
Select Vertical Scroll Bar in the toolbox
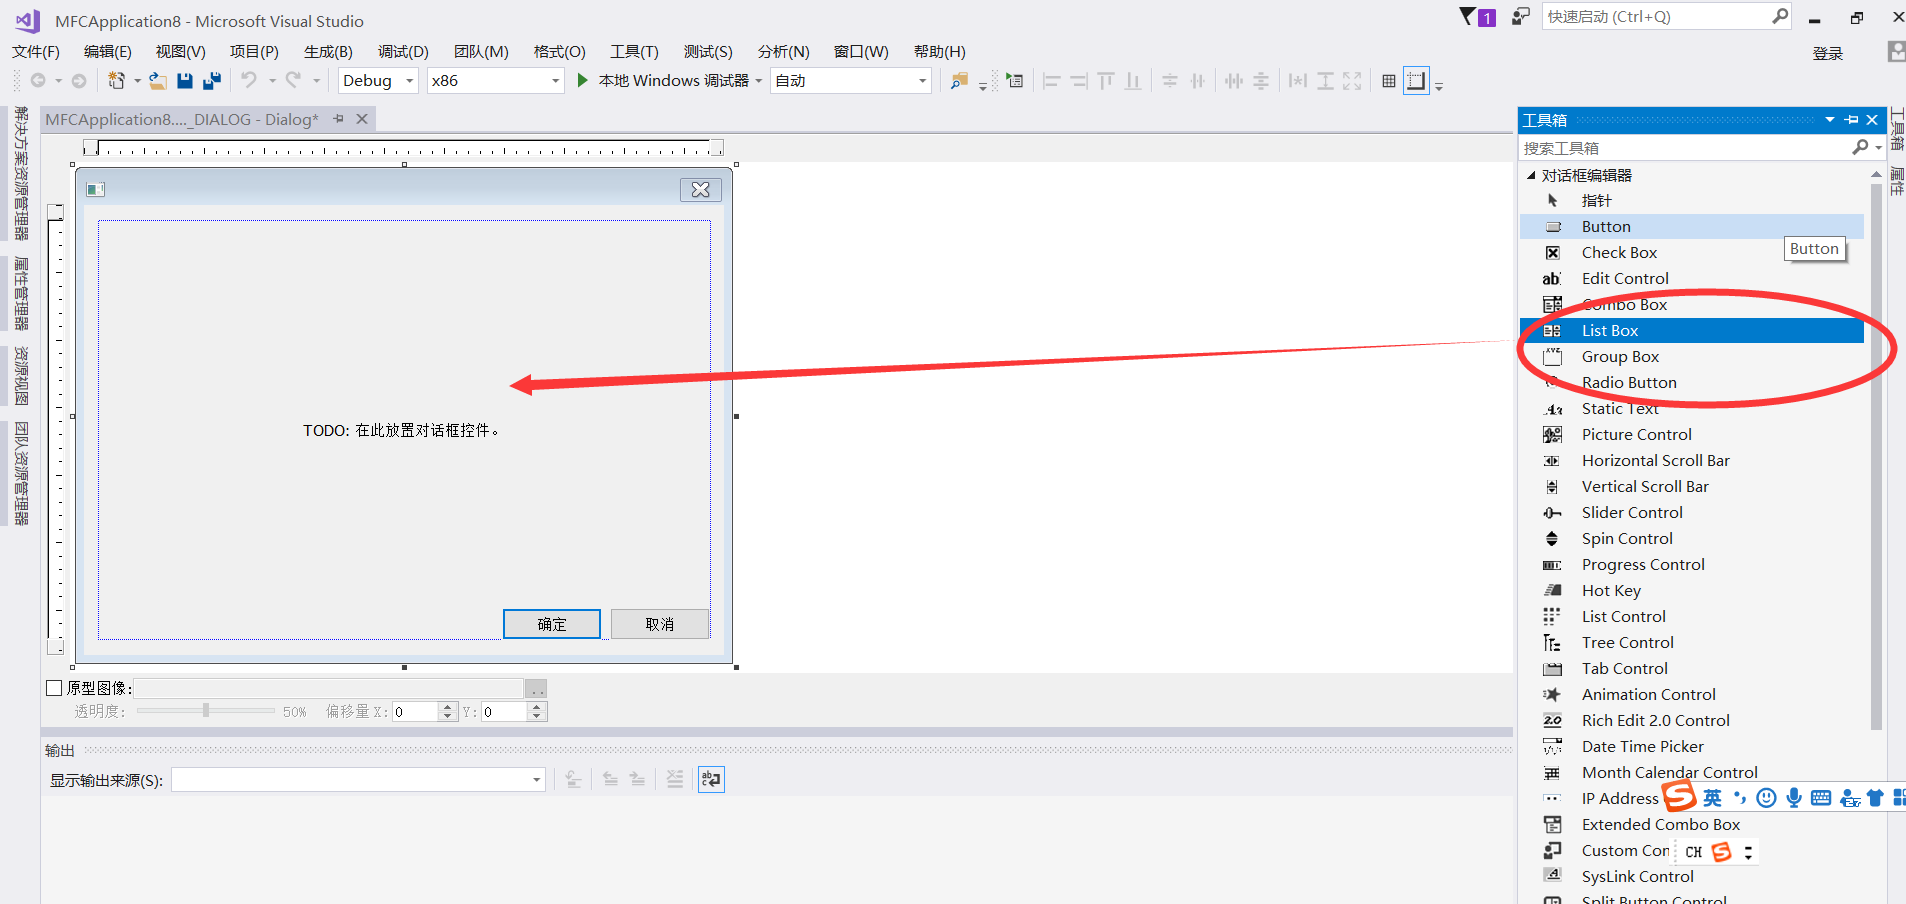1692,487
